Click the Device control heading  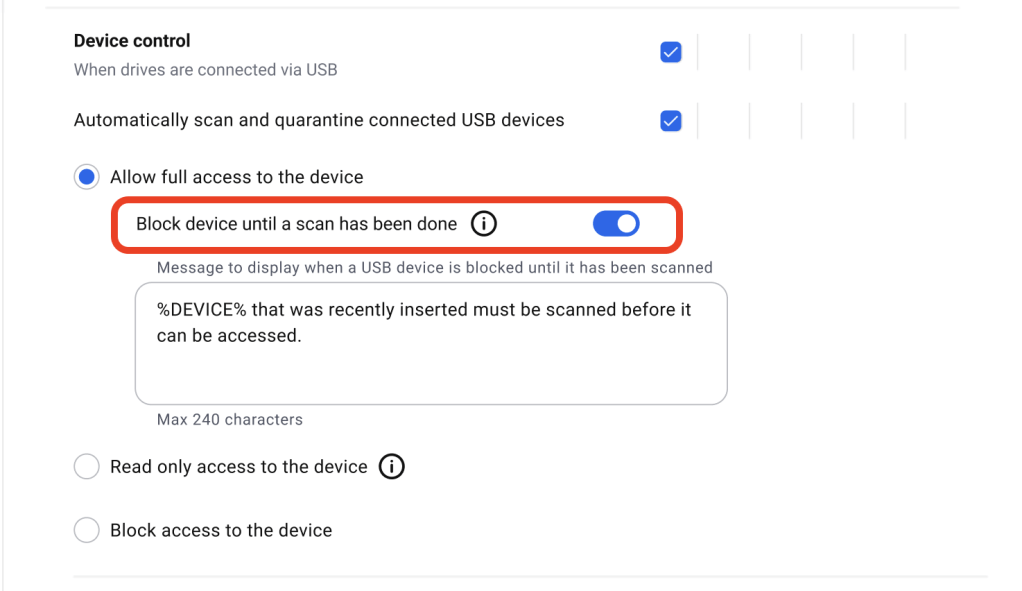(132, 41)
